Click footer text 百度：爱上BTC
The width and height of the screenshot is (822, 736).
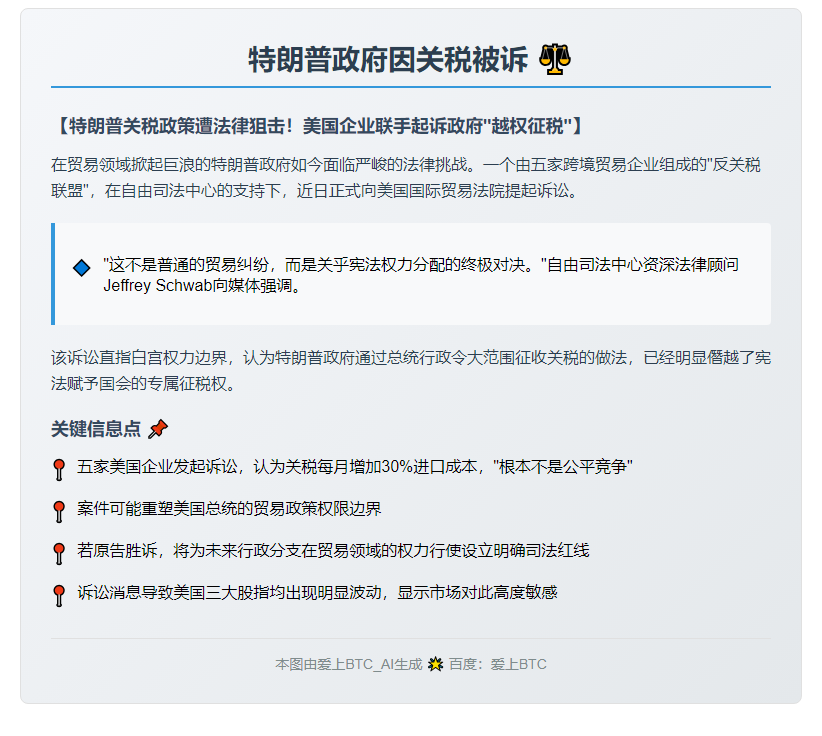[x=497, y=664]
